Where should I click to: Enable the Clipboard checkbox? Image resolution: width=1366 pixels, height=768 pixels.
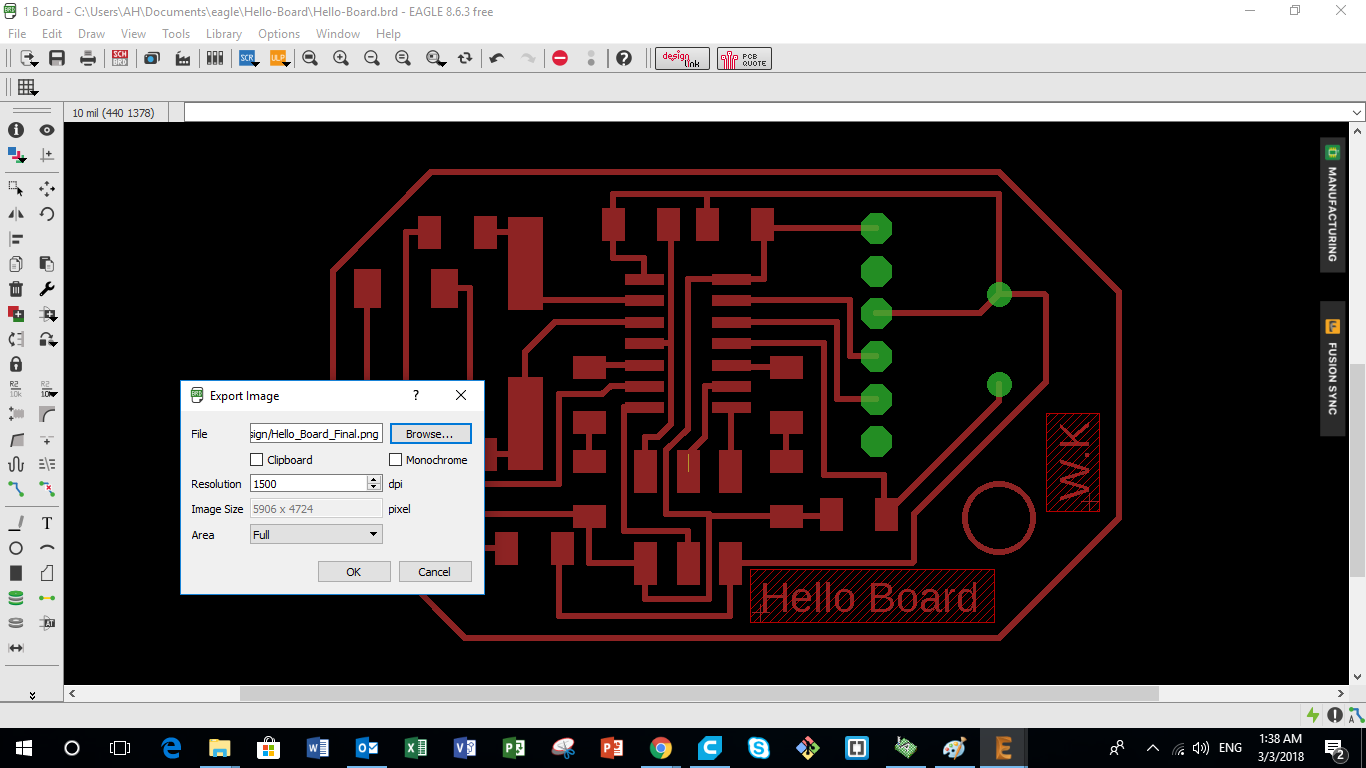(257, 460)
